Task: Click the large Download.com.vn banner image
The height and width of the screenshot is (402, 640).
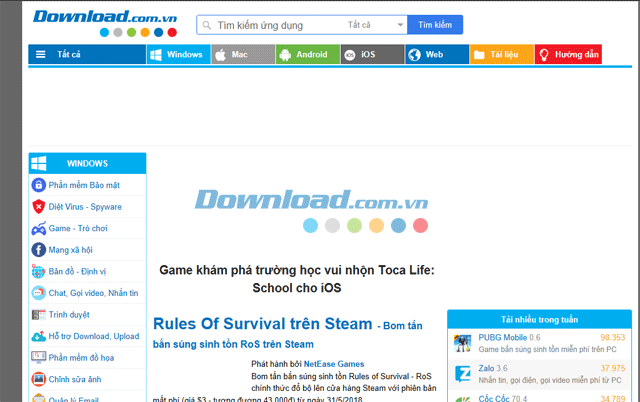Action: click(311, 211)
